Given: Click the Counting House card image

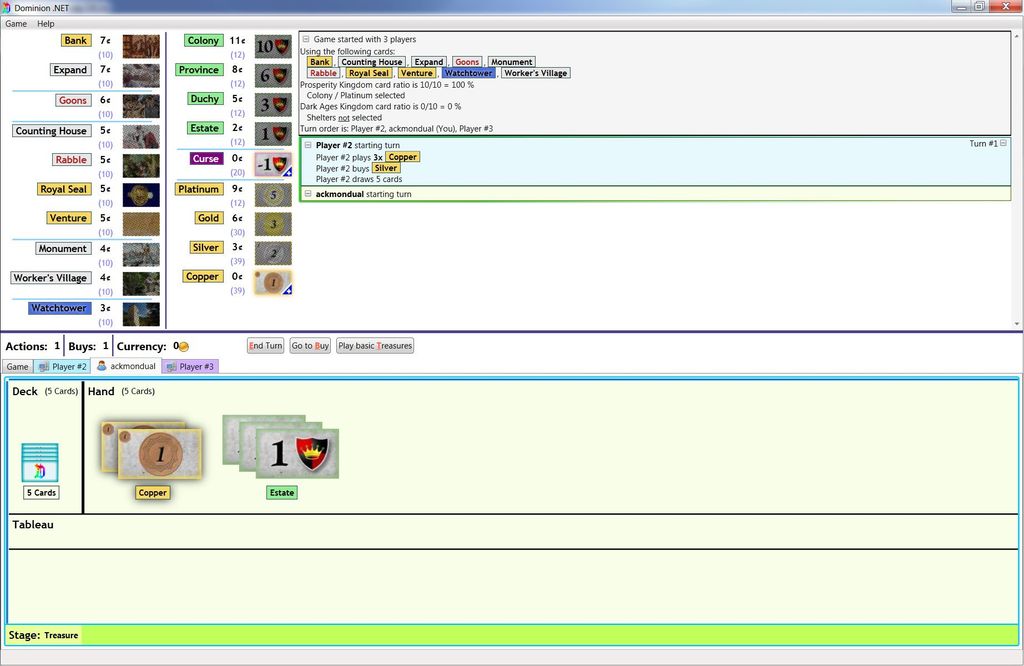Looking at the screenshot, I should 141,136.
